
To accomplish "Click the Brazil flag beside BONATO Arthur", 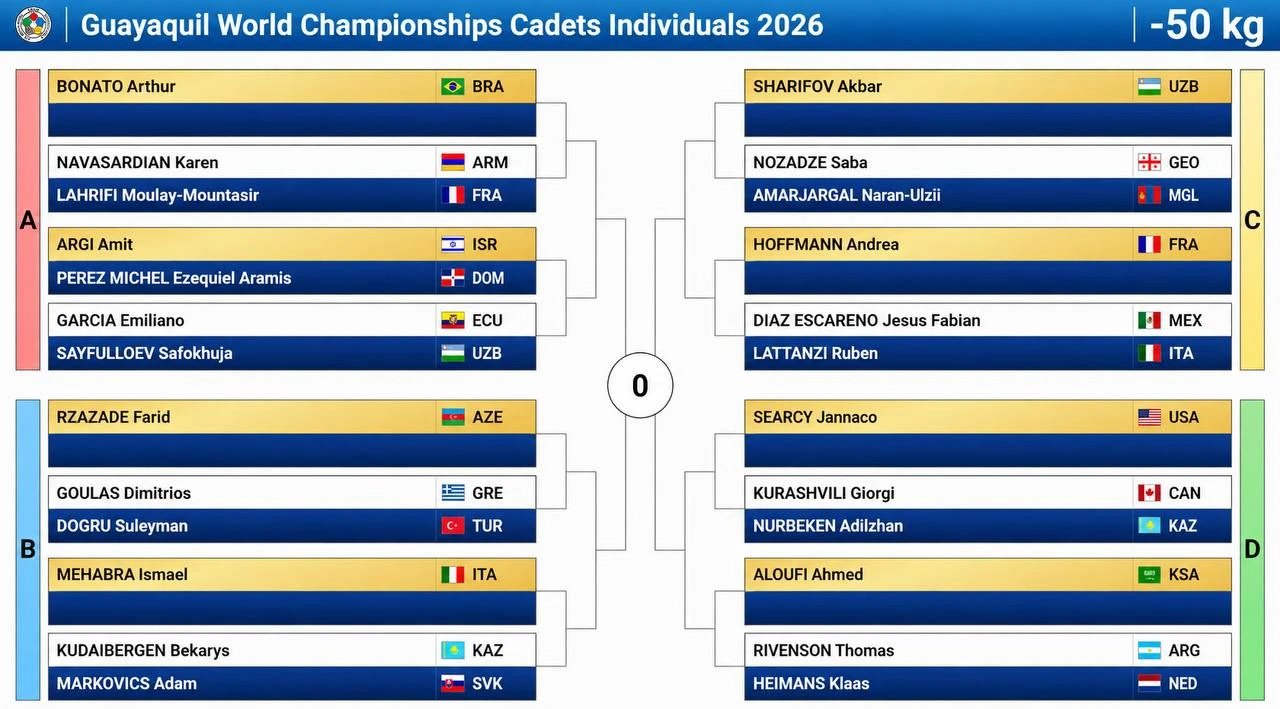I will click(453, 87).
